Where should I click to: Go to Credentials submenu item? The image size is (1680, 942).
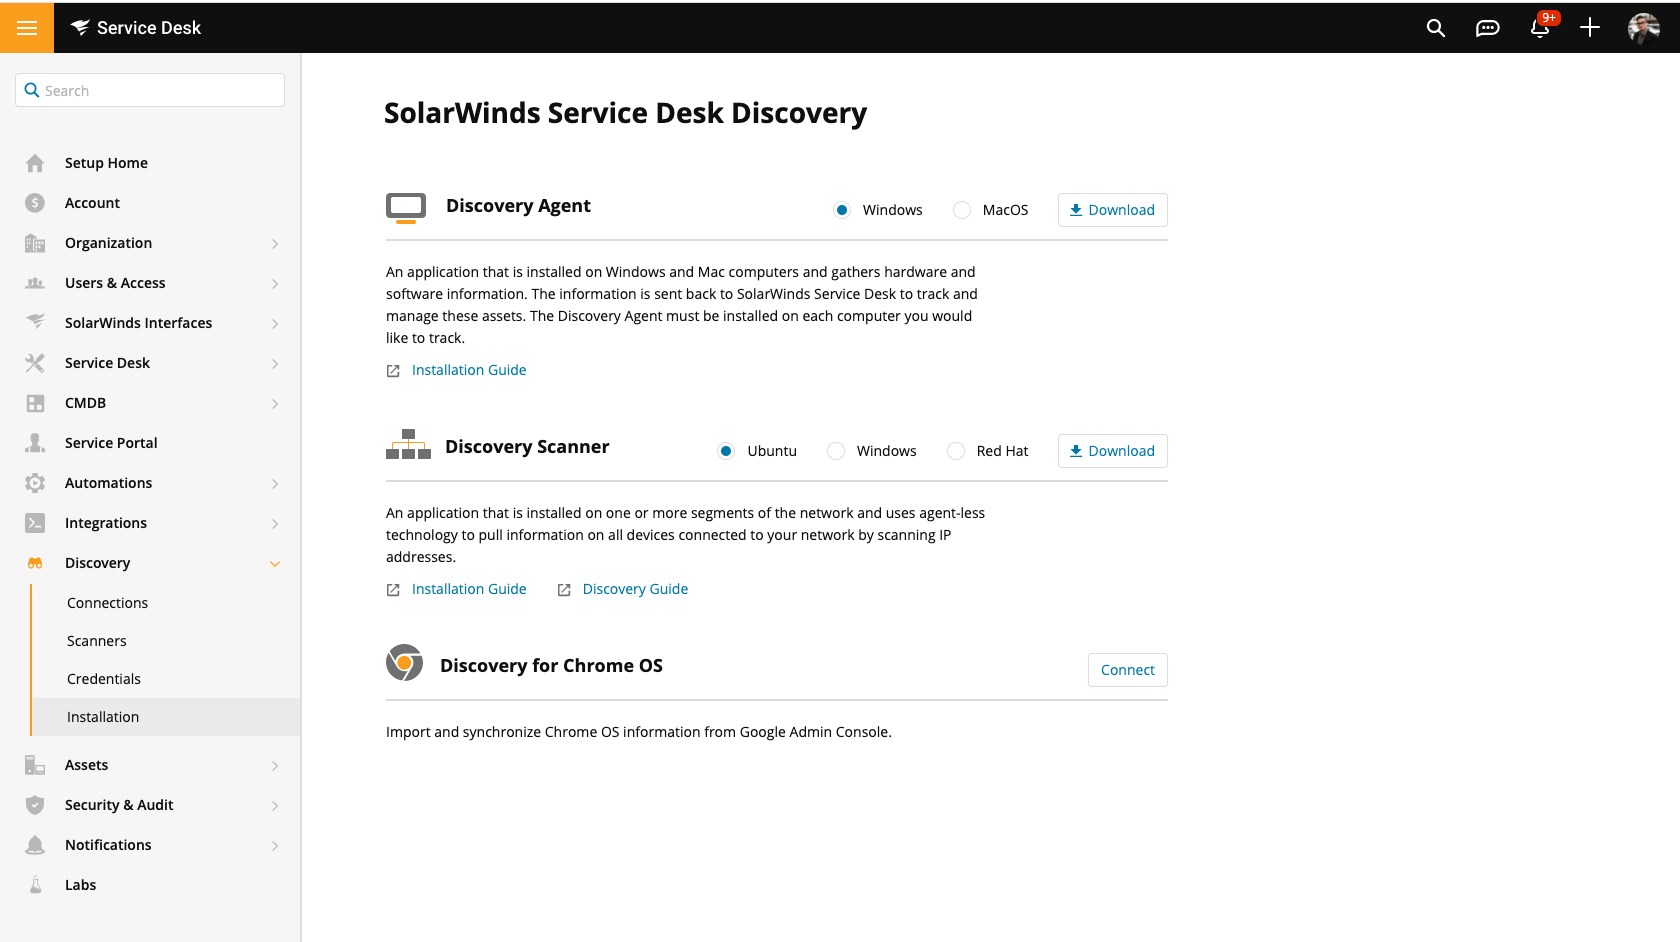(104, 679)
